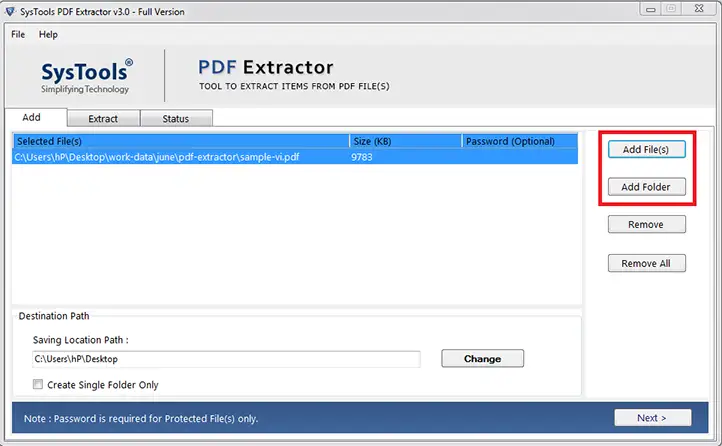Click the Add Folder button
This screenshot has width=722, height=446.
pyautogui.click(x=646, y=187)
